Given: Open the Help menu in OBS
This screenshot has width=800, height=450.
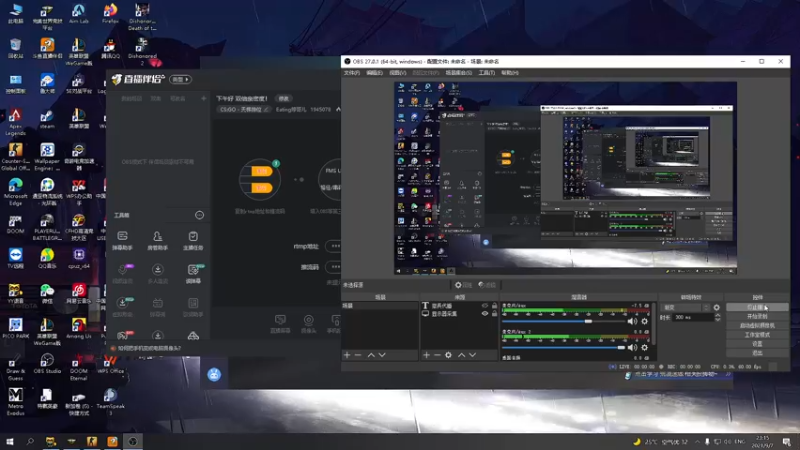Looking at the screenshot, I should tap(510, 73).
